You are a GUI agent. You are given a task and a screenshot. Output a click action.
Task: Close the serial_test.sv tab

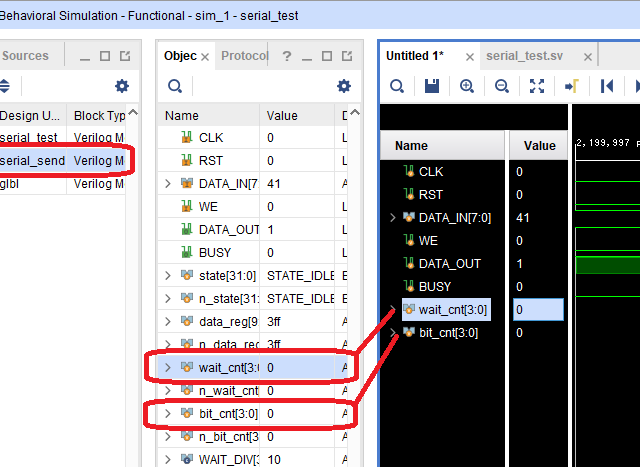[587, 56]
